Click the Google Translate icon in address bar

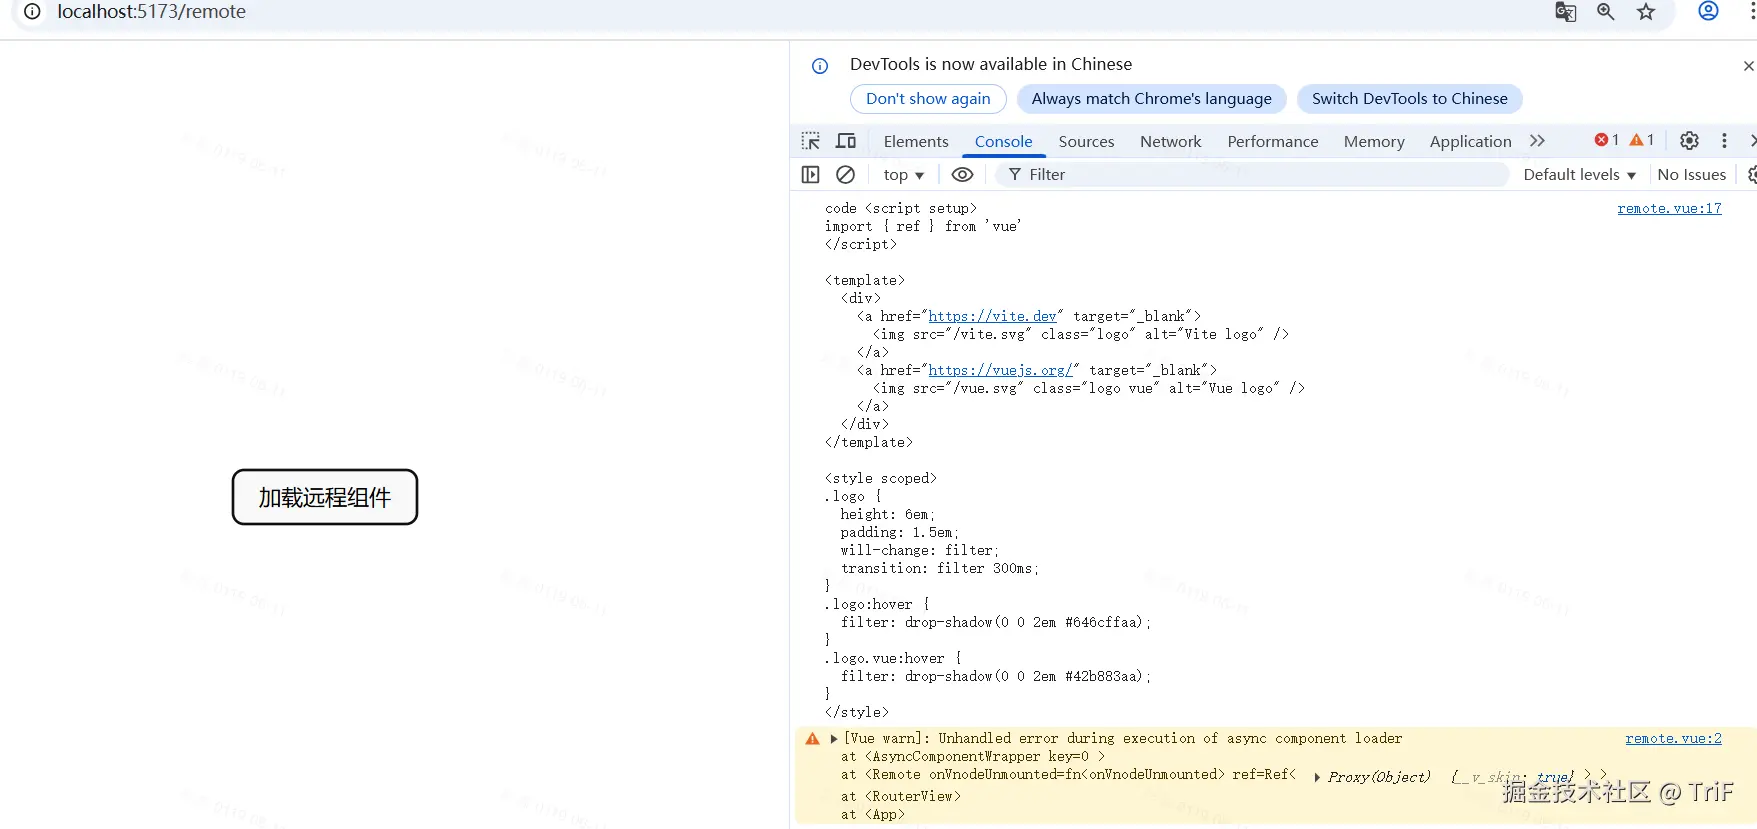(x=1566, y=12)
